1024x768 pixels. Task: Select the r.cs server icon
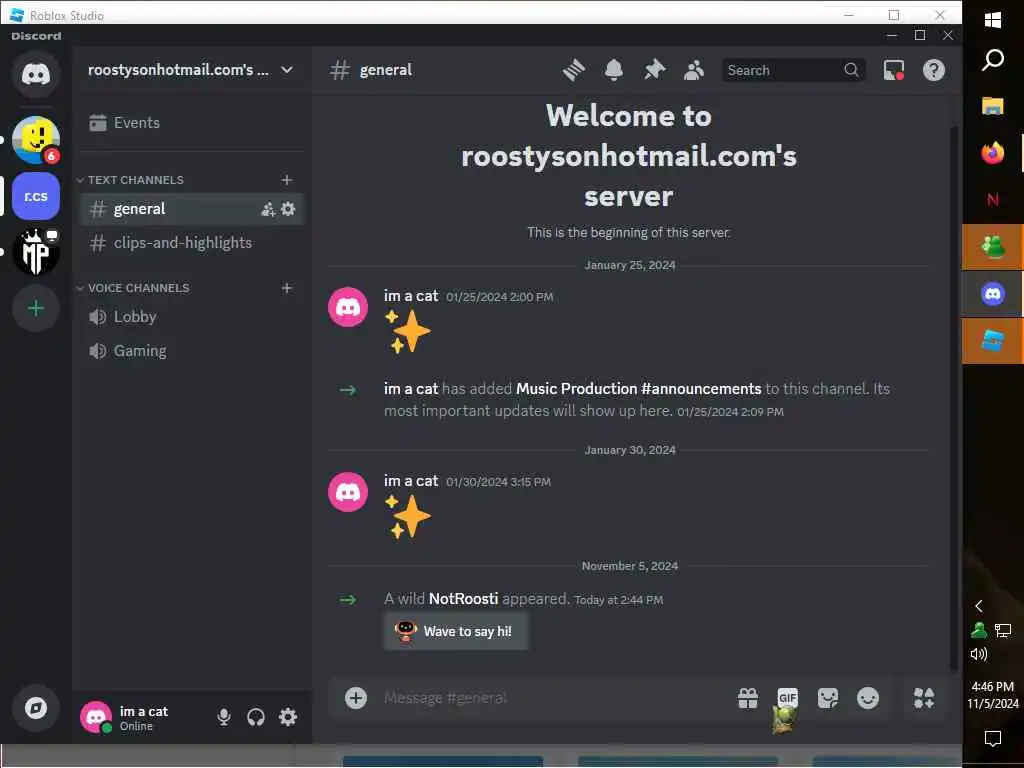pos(35,196)
